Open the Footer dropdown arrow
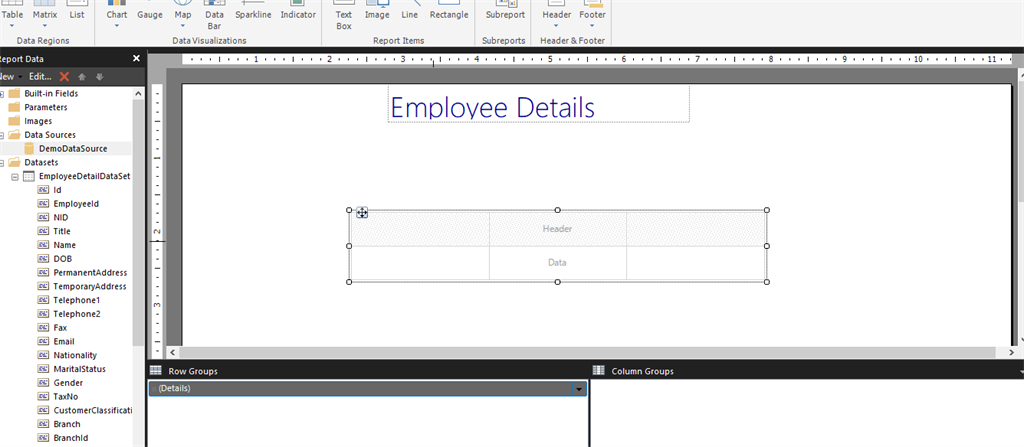Viewport: 1024px width, 447px height. [x=592, y=26]
